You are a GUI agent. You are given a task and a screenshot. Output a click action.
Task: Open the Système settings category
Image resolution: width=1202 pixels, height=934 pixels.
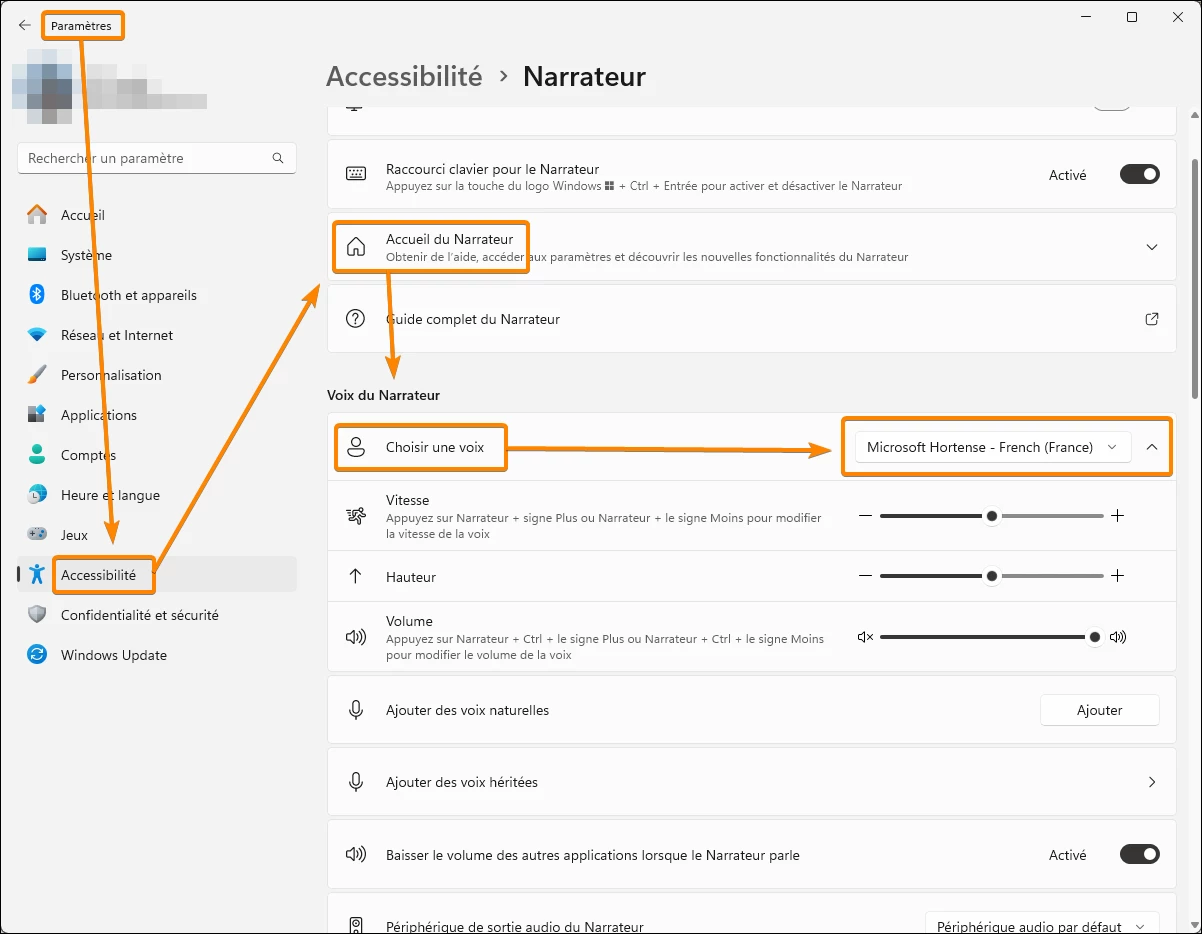[x=86, y=255]
